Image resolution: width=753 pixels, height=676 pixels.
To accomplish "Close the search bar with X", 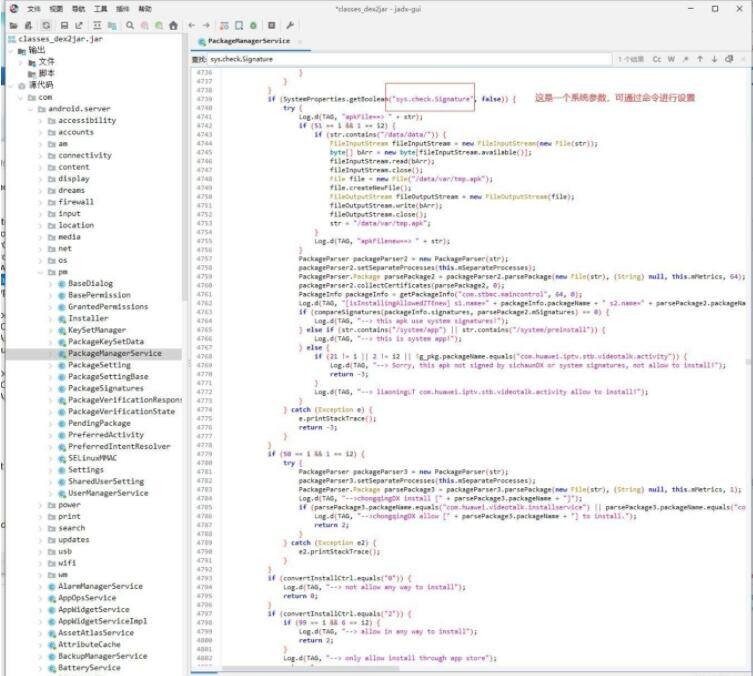I will pos(743,59).
